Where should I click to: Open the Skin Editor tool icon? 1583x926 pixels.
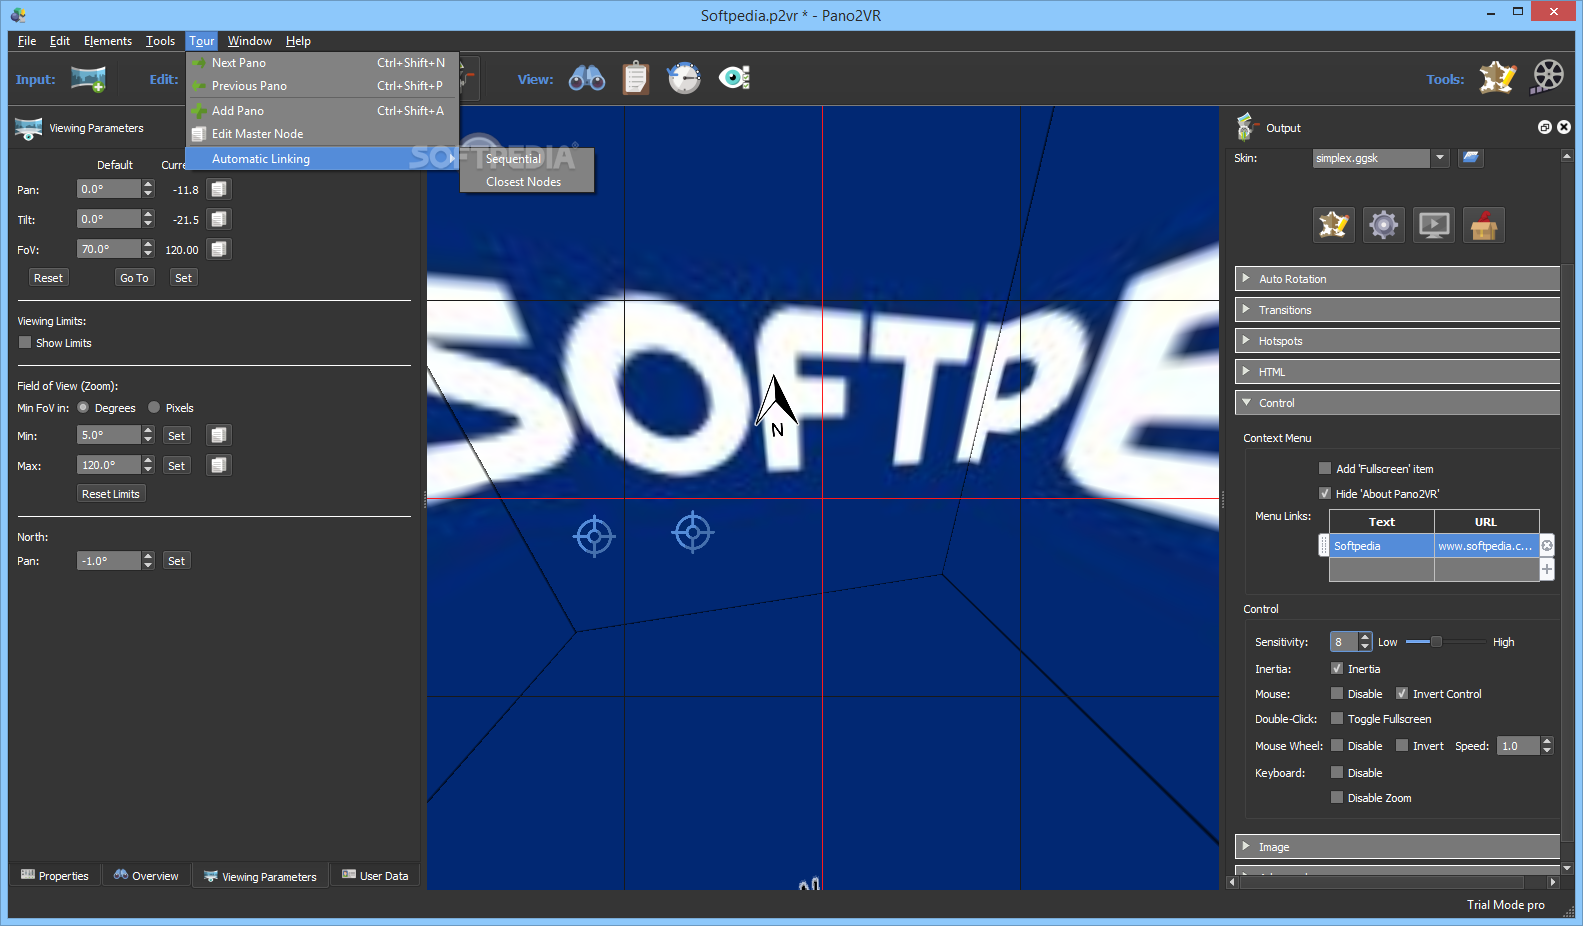[1497, 78]
